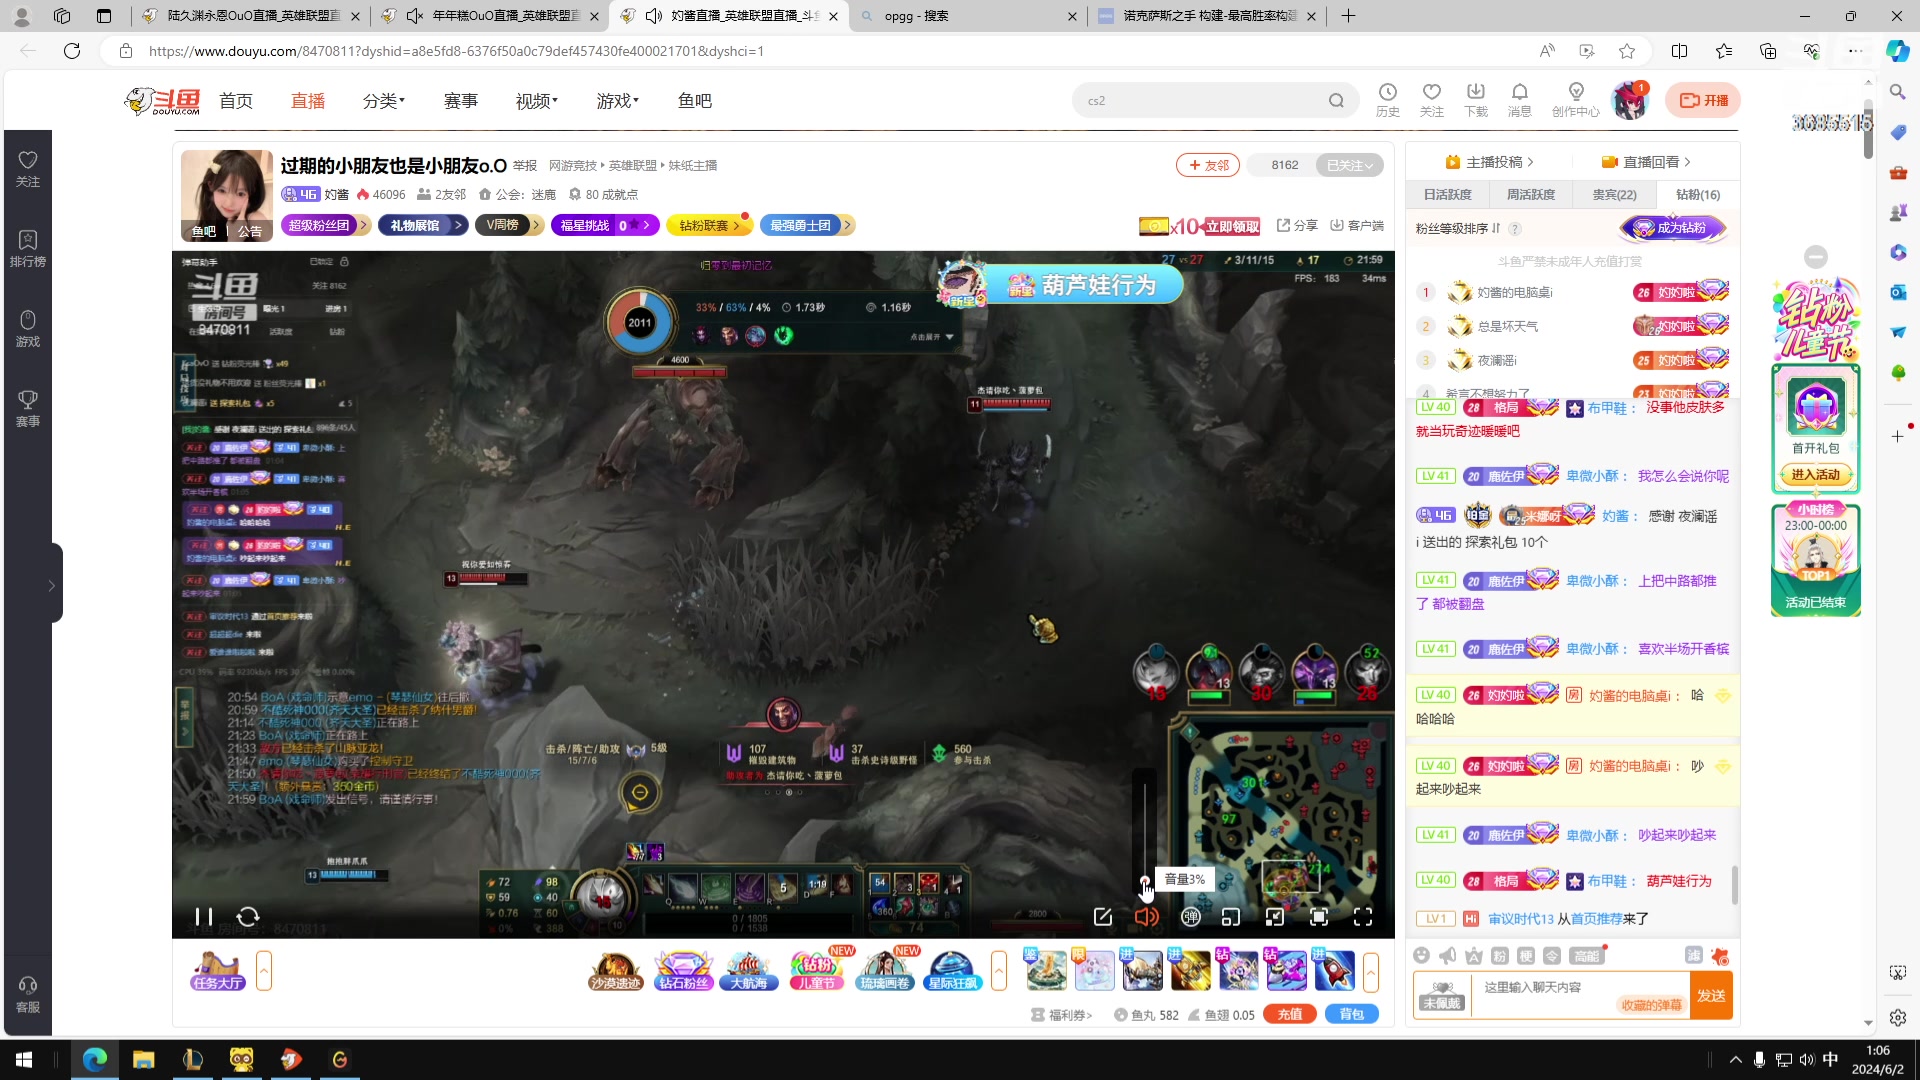The height and width of the screenshot is (1080, 1920).
Task: Toggle theater wide-screen mode icon
Action: [1231, 916]
